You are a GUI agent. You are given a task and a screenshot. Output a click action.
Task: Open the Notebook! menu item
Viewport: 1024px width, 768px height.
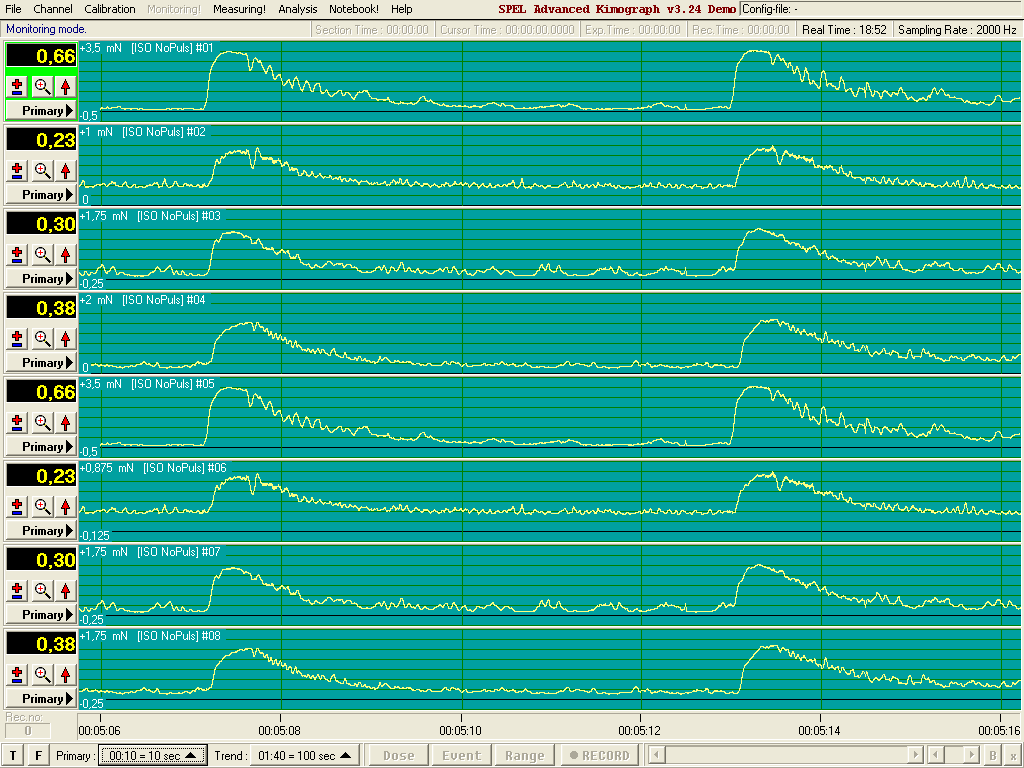(353, 9)
